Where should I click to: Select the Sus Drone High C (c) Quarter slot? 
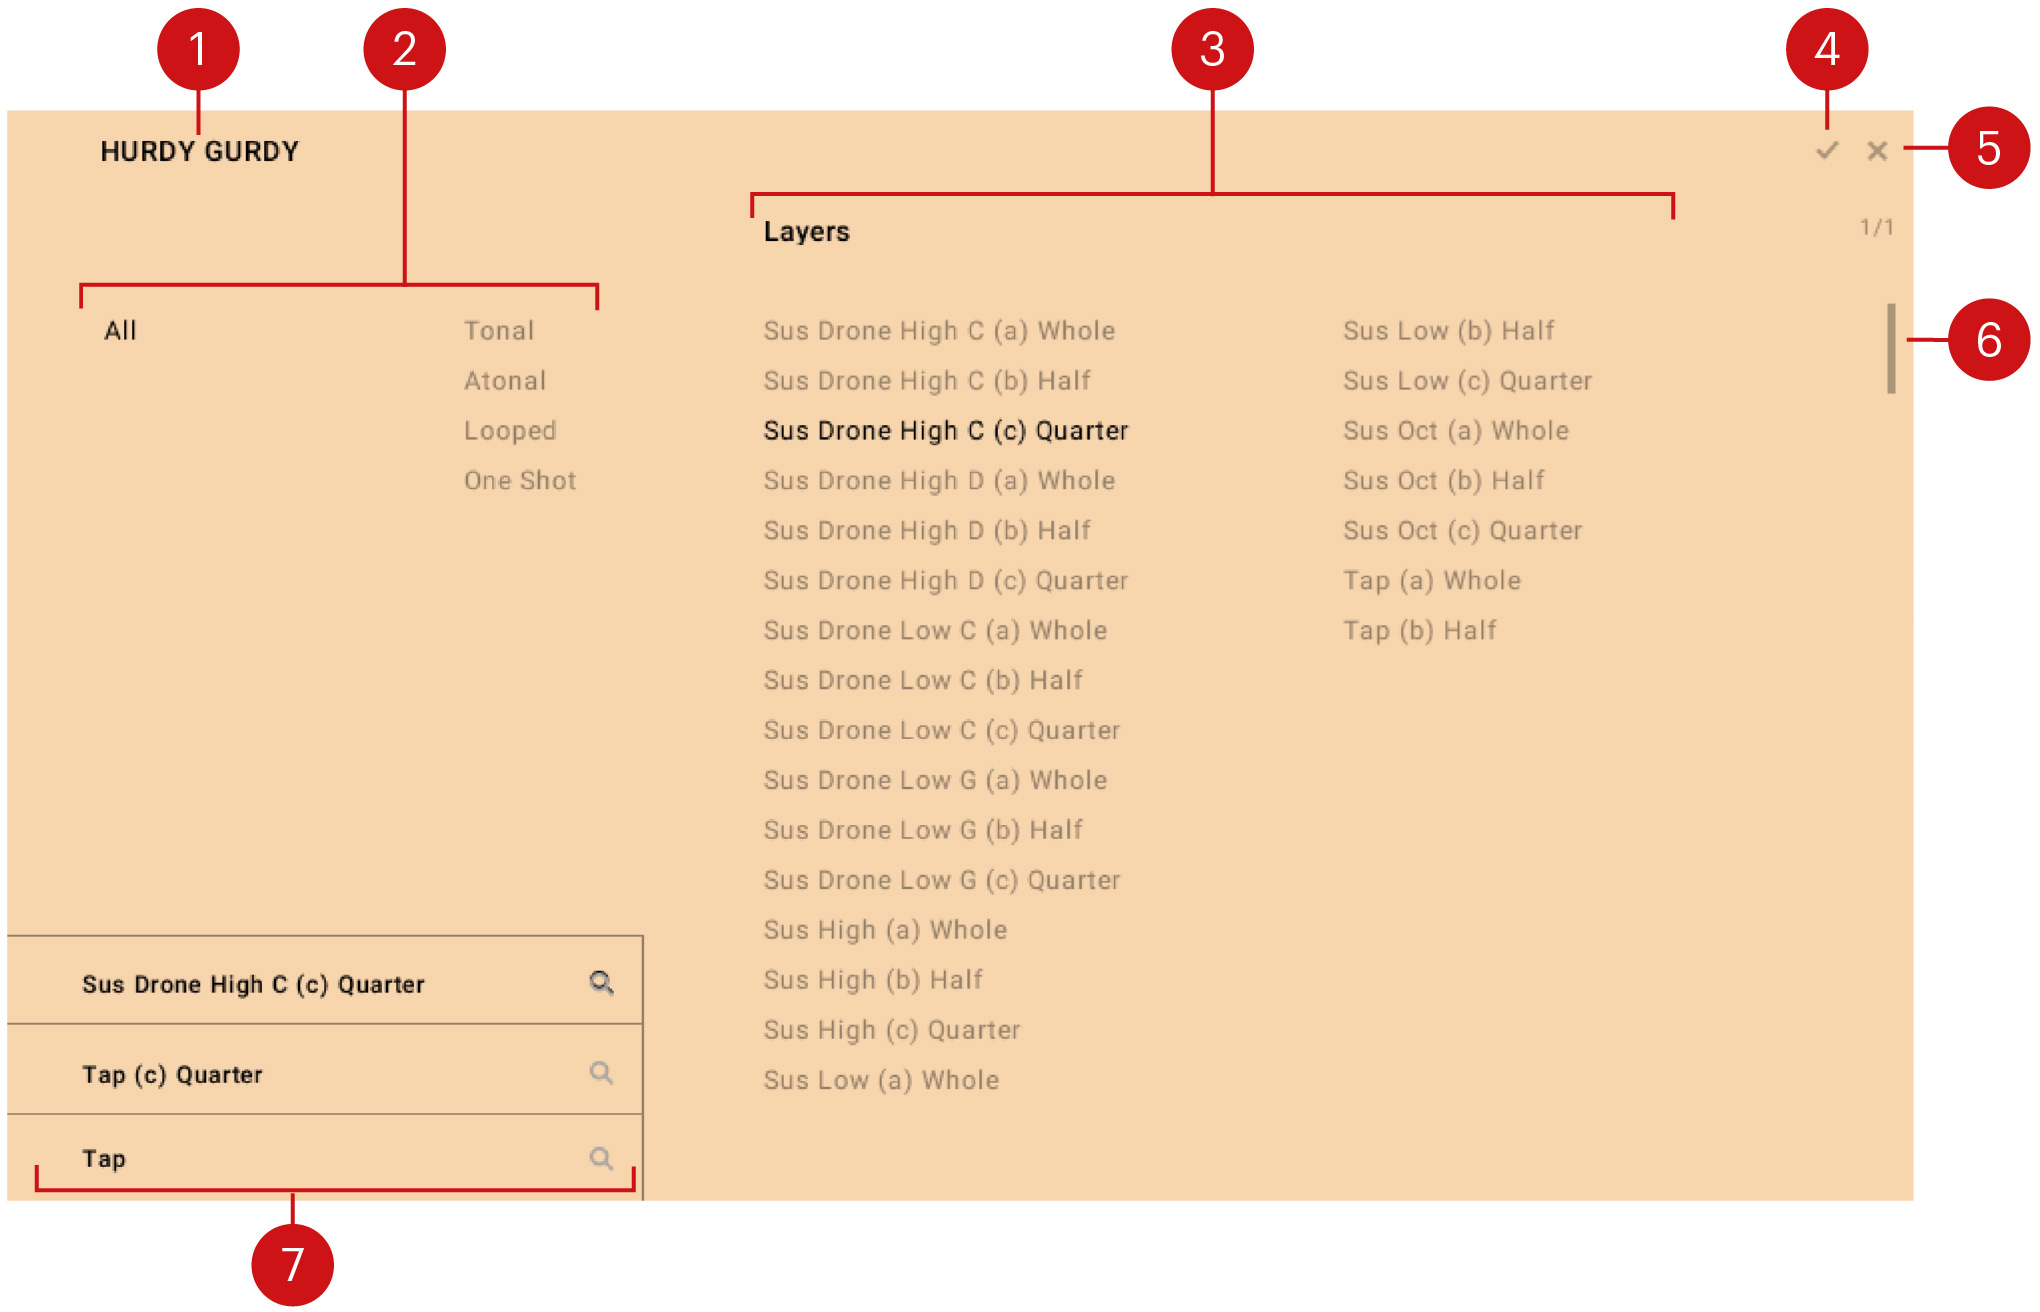(253, 985)
